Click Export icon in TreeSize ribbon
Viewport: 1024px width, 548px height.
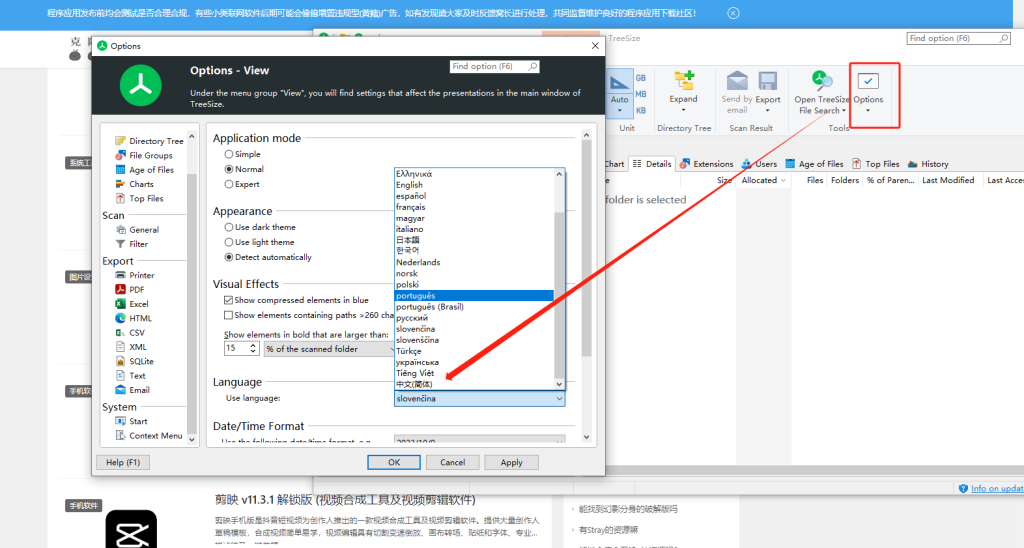coord(767,81)
